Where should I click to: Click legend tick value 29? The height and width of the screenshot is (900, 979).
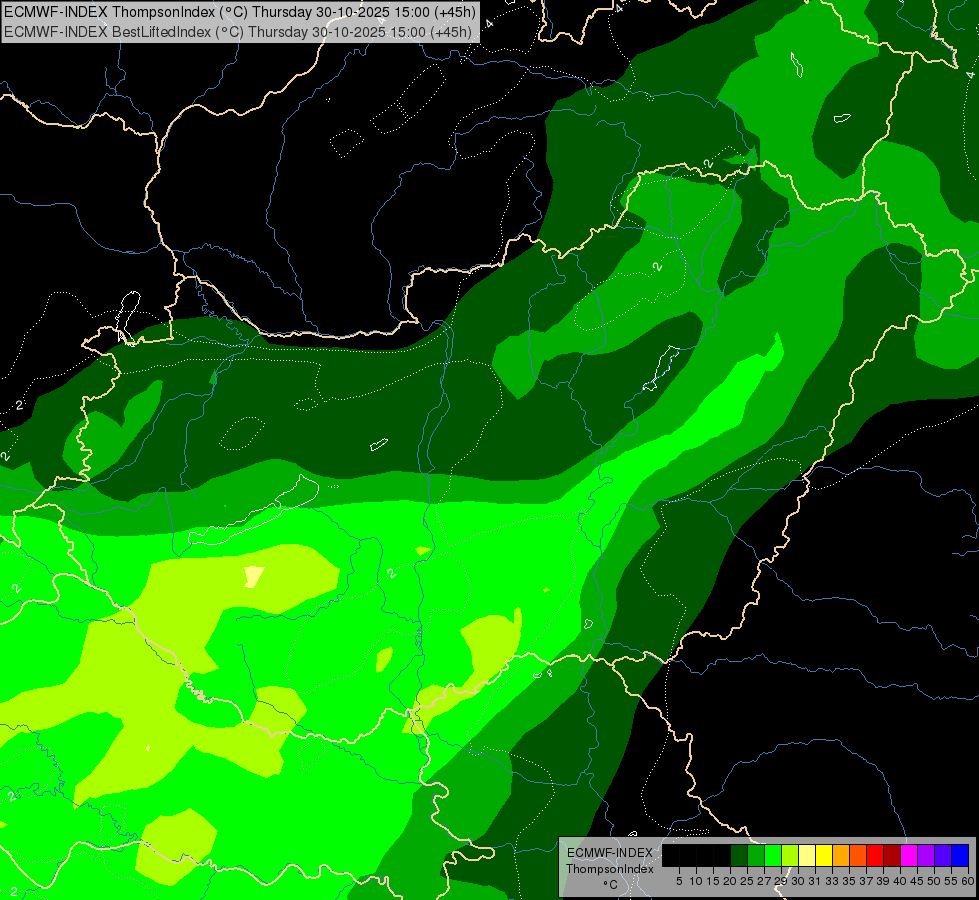(x=781, y=881)
